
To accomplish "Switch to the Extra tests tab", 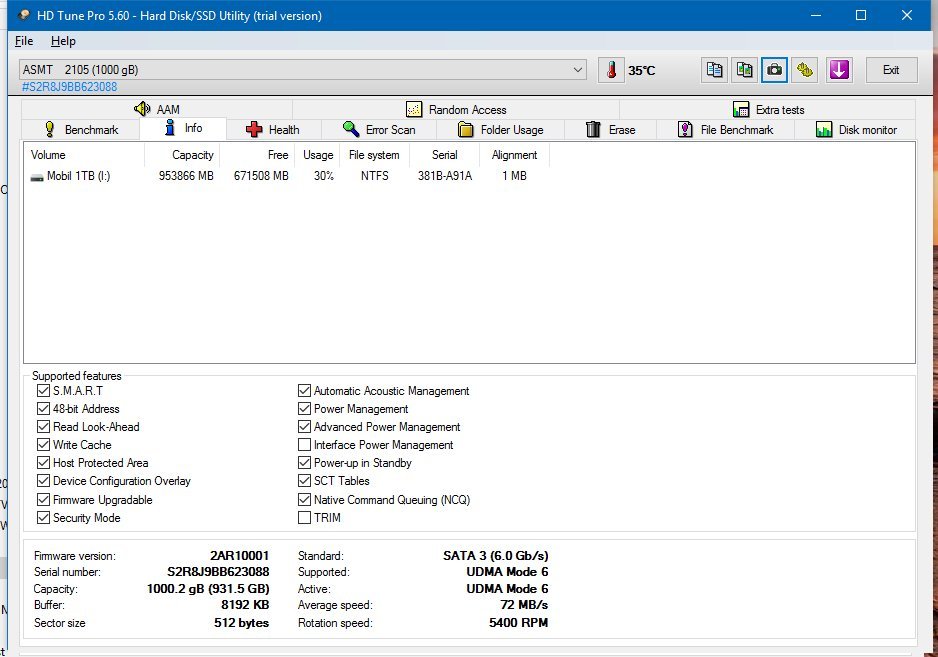I will tap(768, 110).
